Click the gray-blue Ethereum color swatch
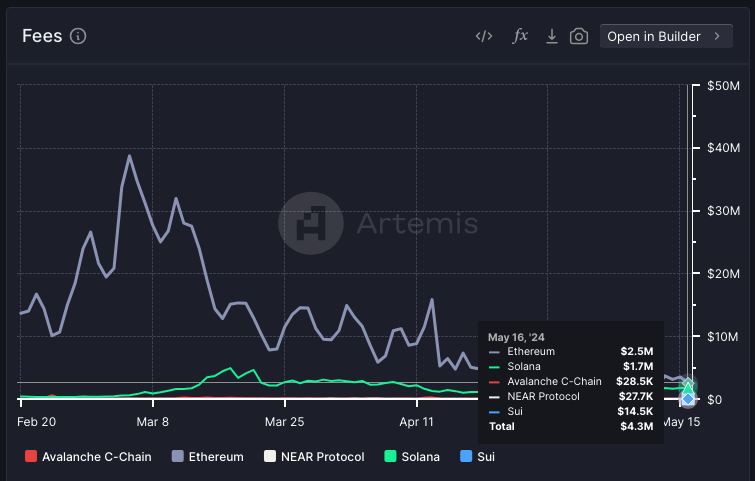 pos(178,456)
